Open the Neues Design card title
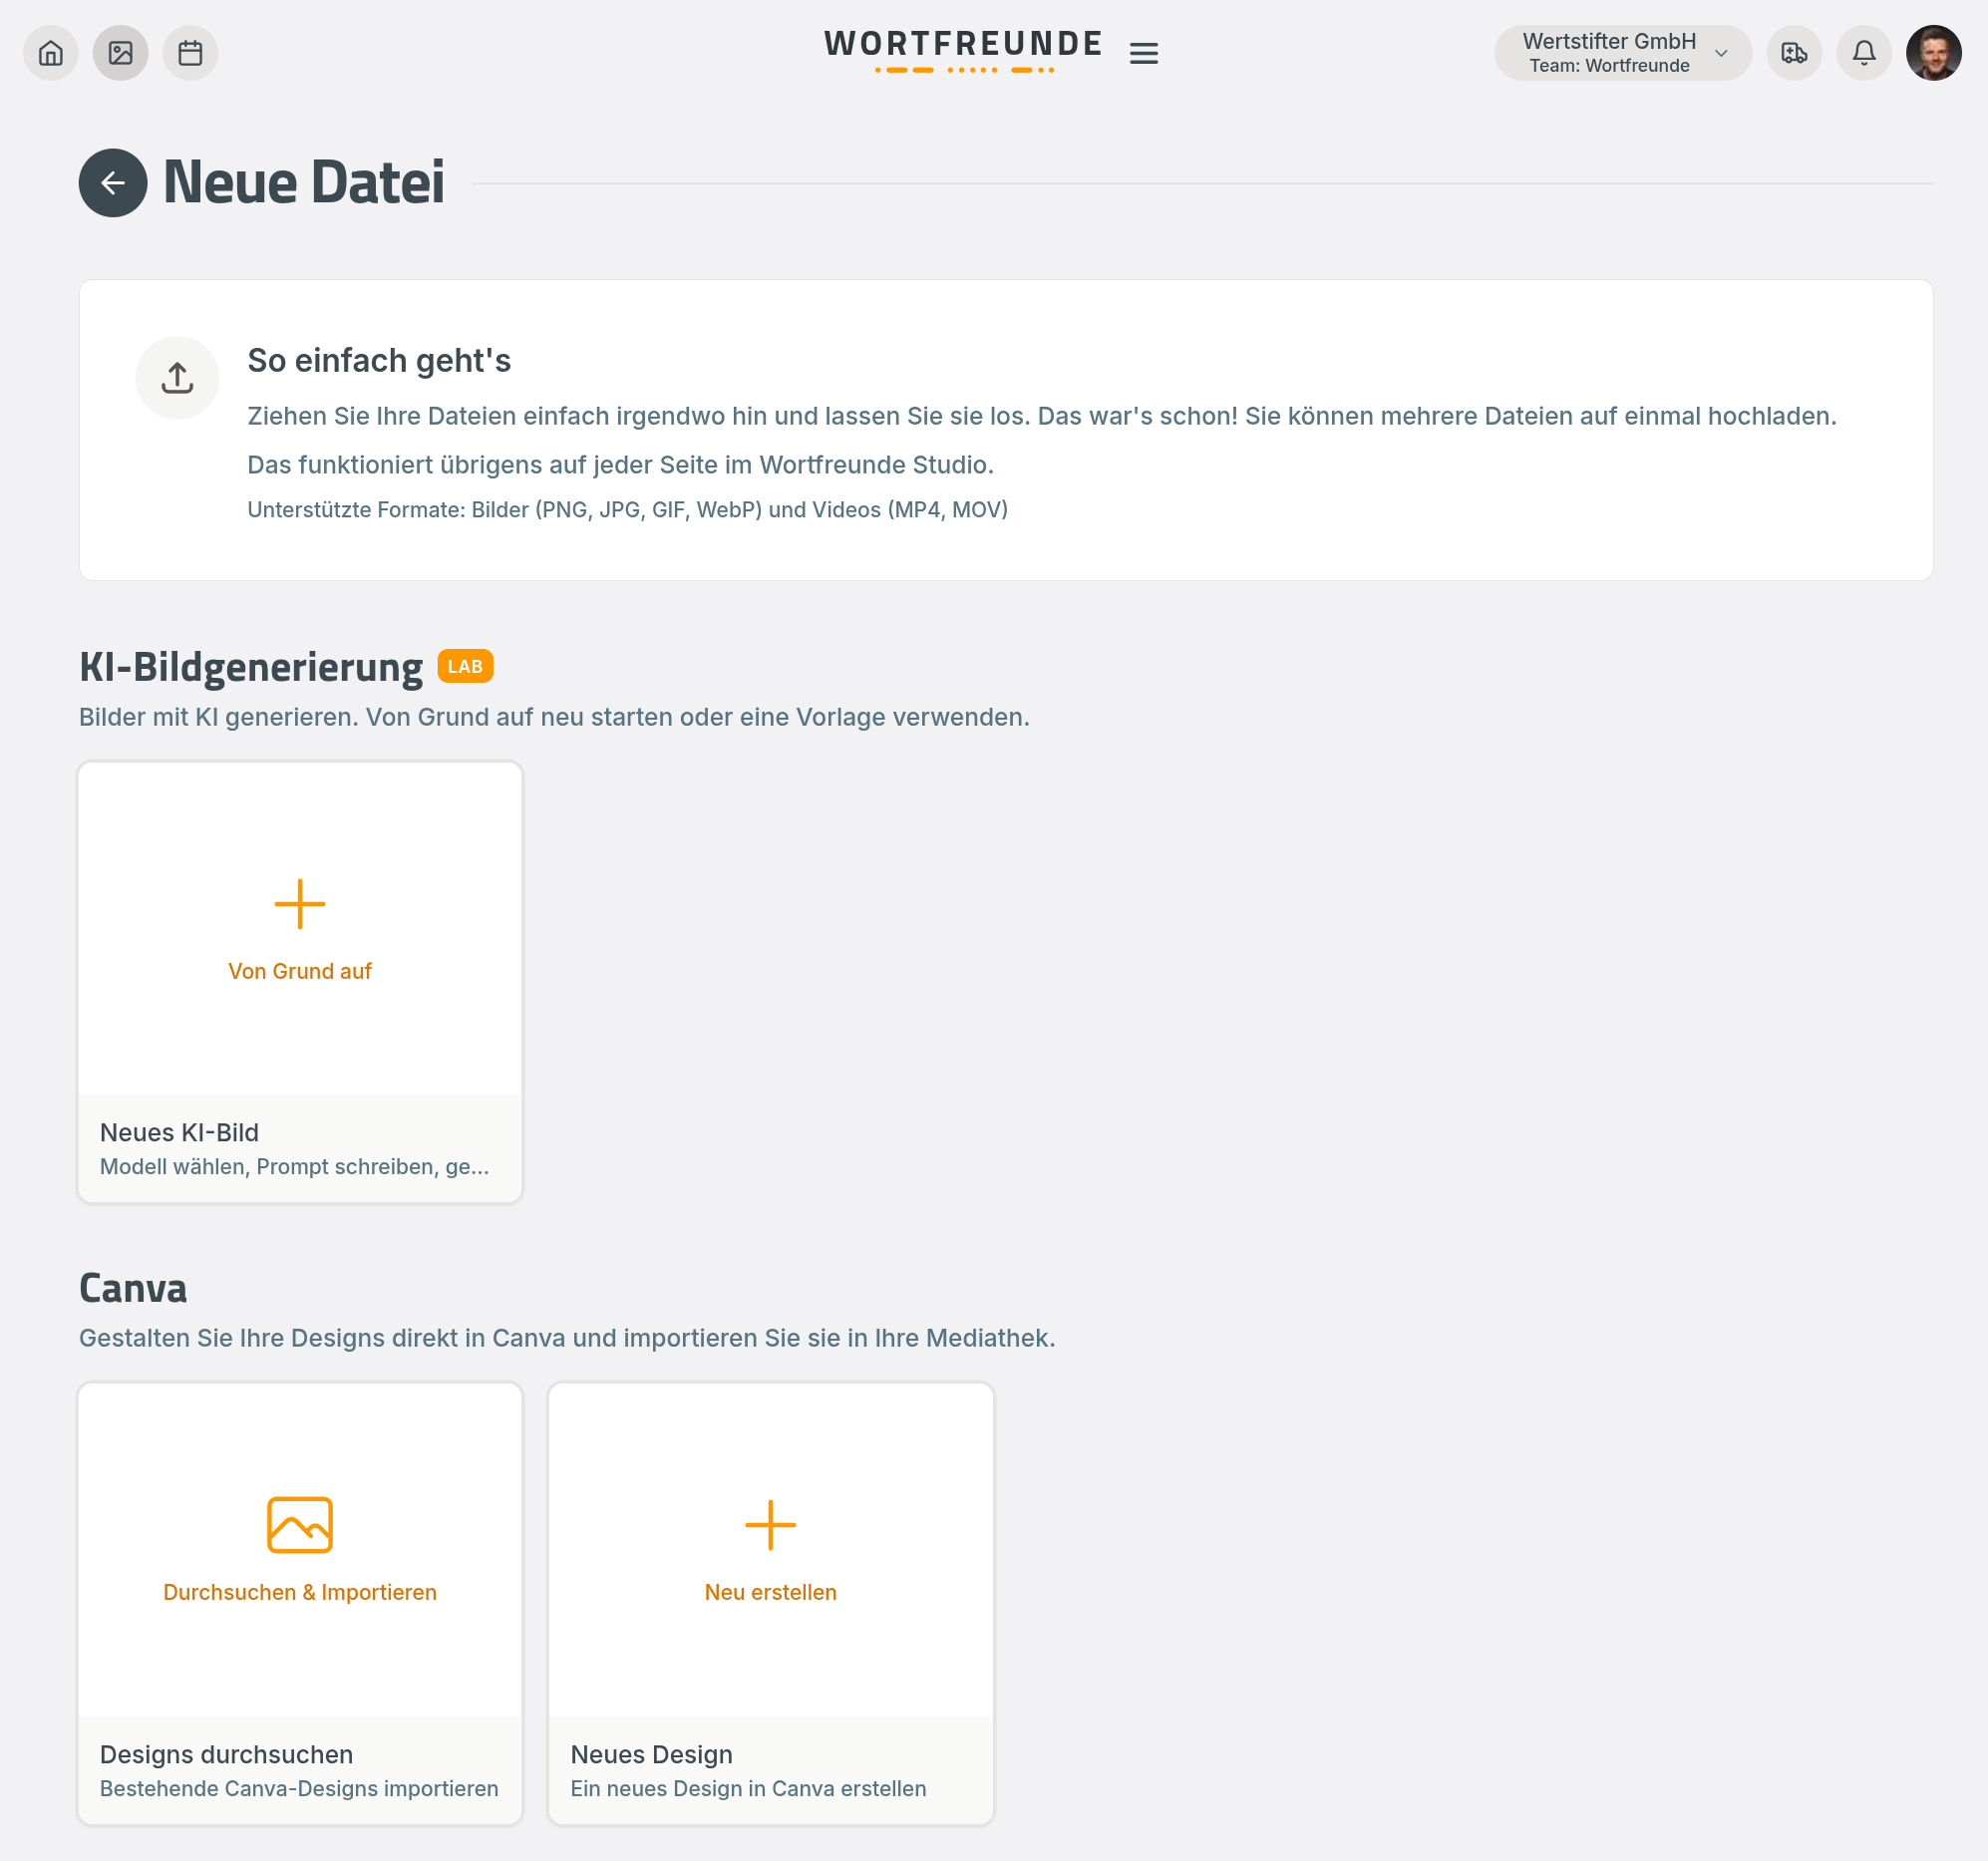Viewport: 1988px width, 1861px height. [652, 1755]
